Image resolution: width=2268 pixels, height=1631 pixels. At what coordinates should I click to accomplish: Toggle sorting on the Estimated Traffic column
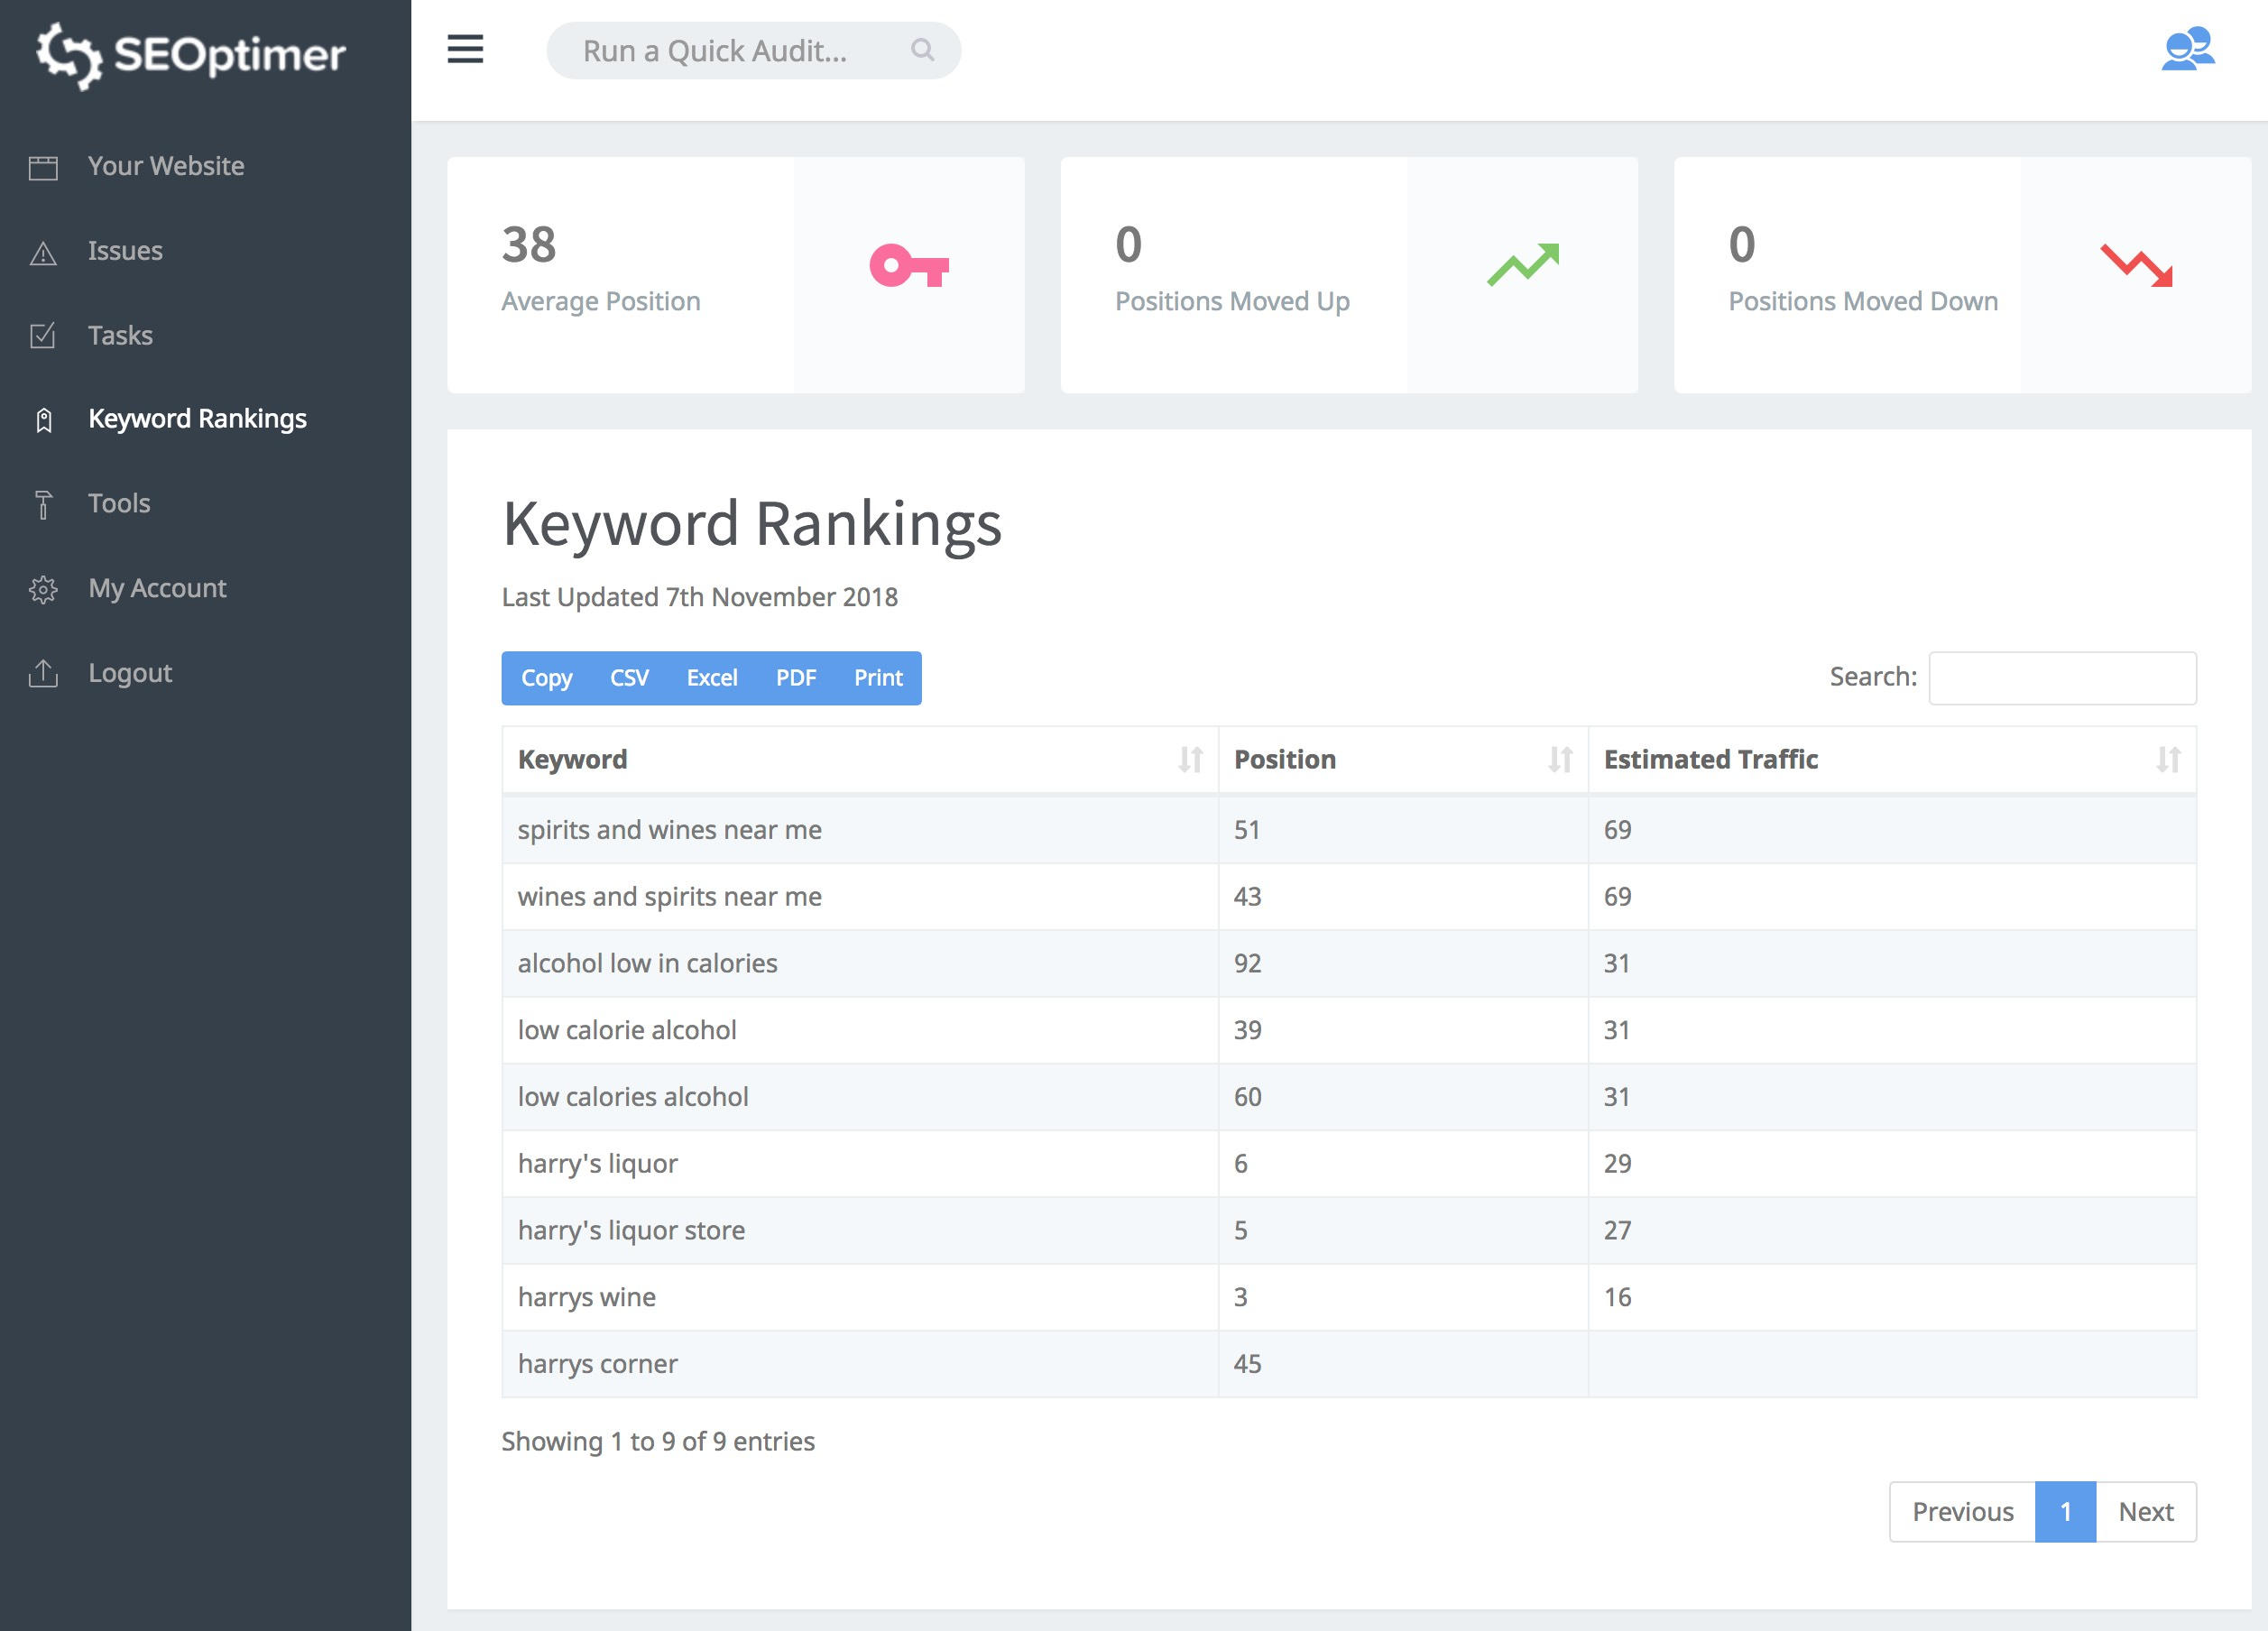(x=2167, y=760)
